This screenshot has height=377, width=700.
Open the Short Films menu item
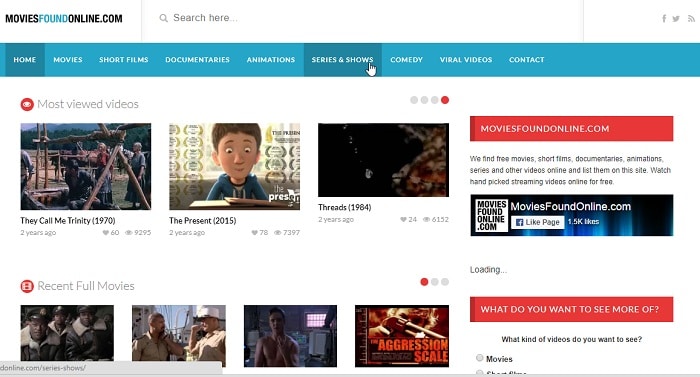(x=124, y=60)
